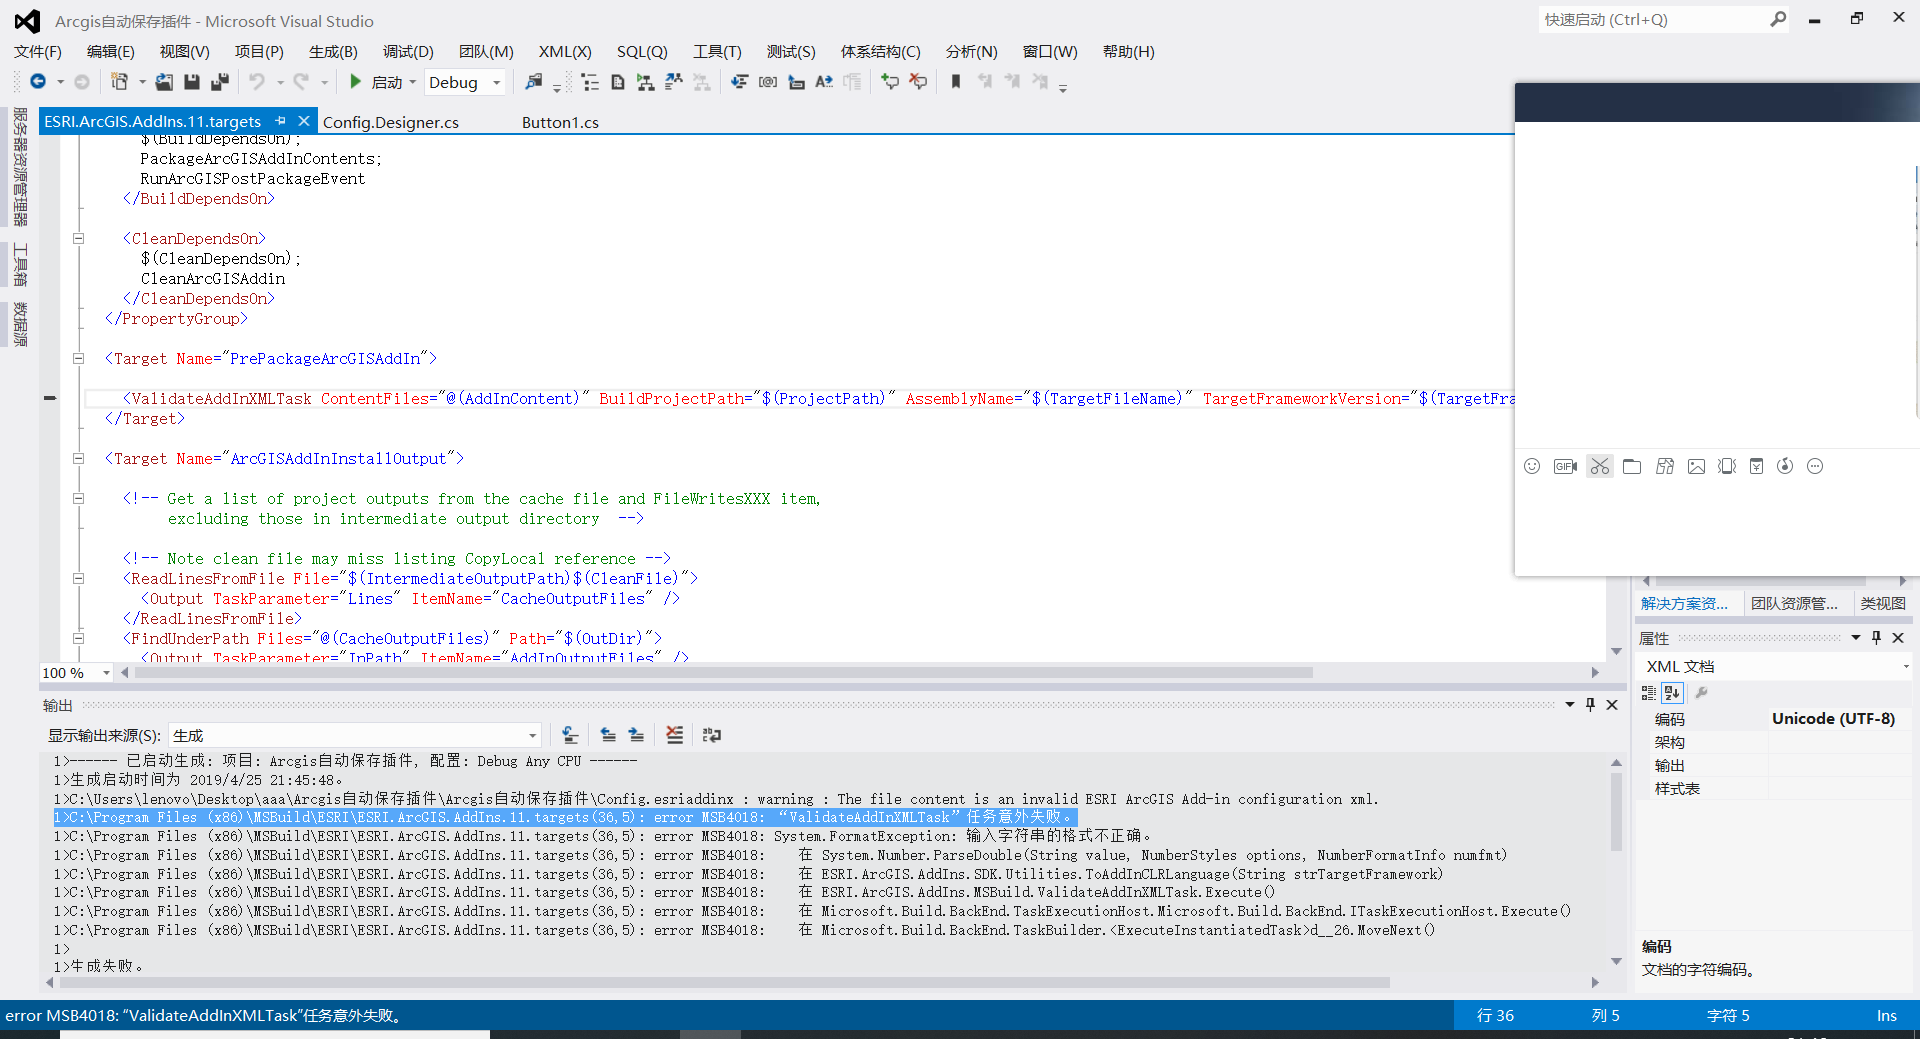Image resolution: width=1920 pixels, height=1039 pixels.
Task: Collapse the ArcGISAddInInstallOutput Target node
Action: pyautogui.click(x=78, y=459)
